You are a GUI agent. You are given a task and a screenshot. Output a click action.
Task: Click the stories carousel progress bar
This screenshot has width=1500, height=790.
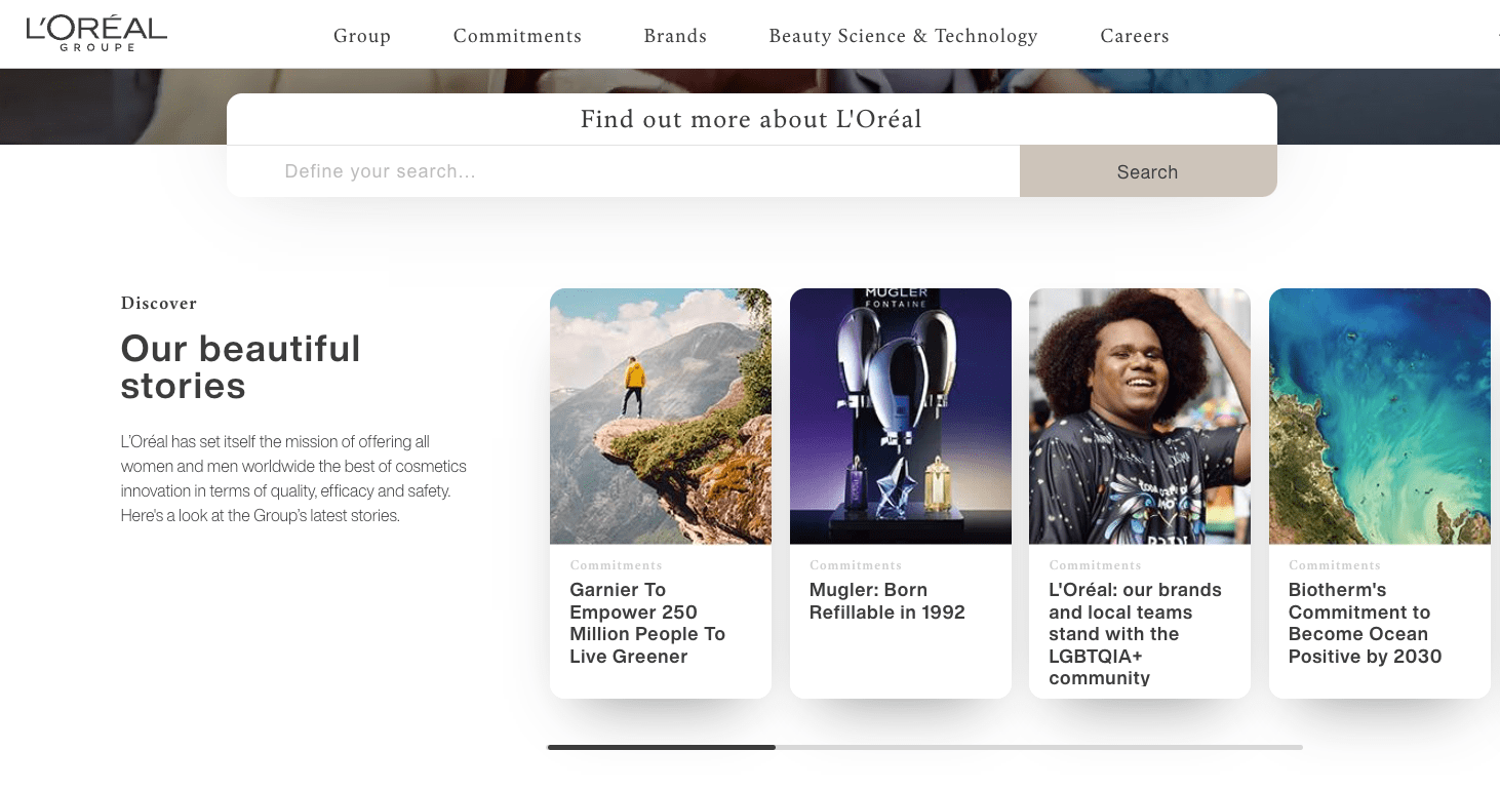point(925,747)
